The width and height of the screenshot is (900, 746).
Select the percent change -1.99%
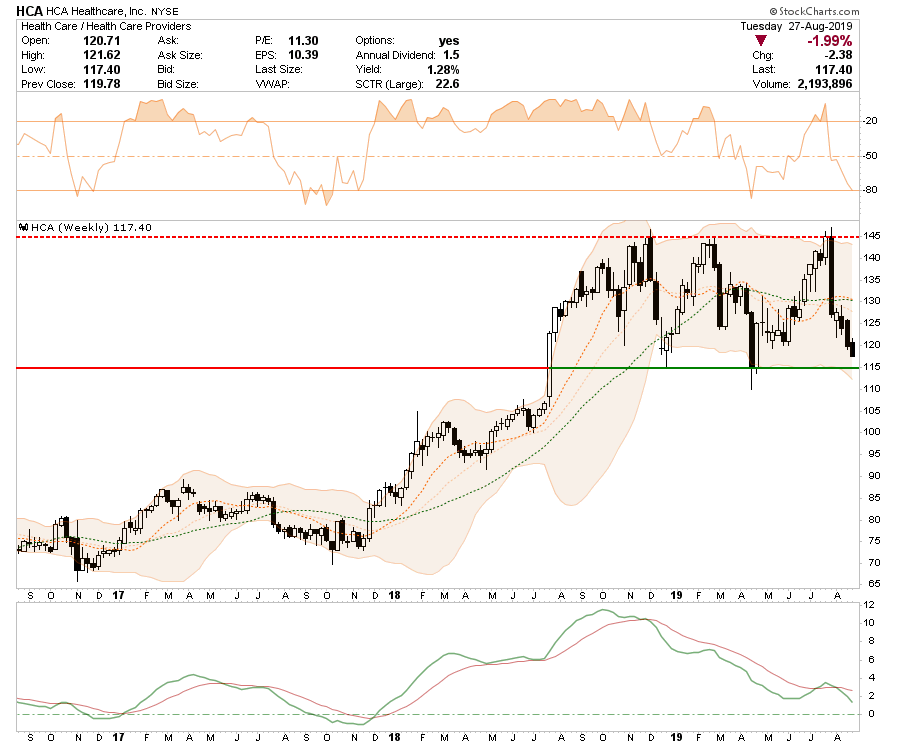coord(829,41)
